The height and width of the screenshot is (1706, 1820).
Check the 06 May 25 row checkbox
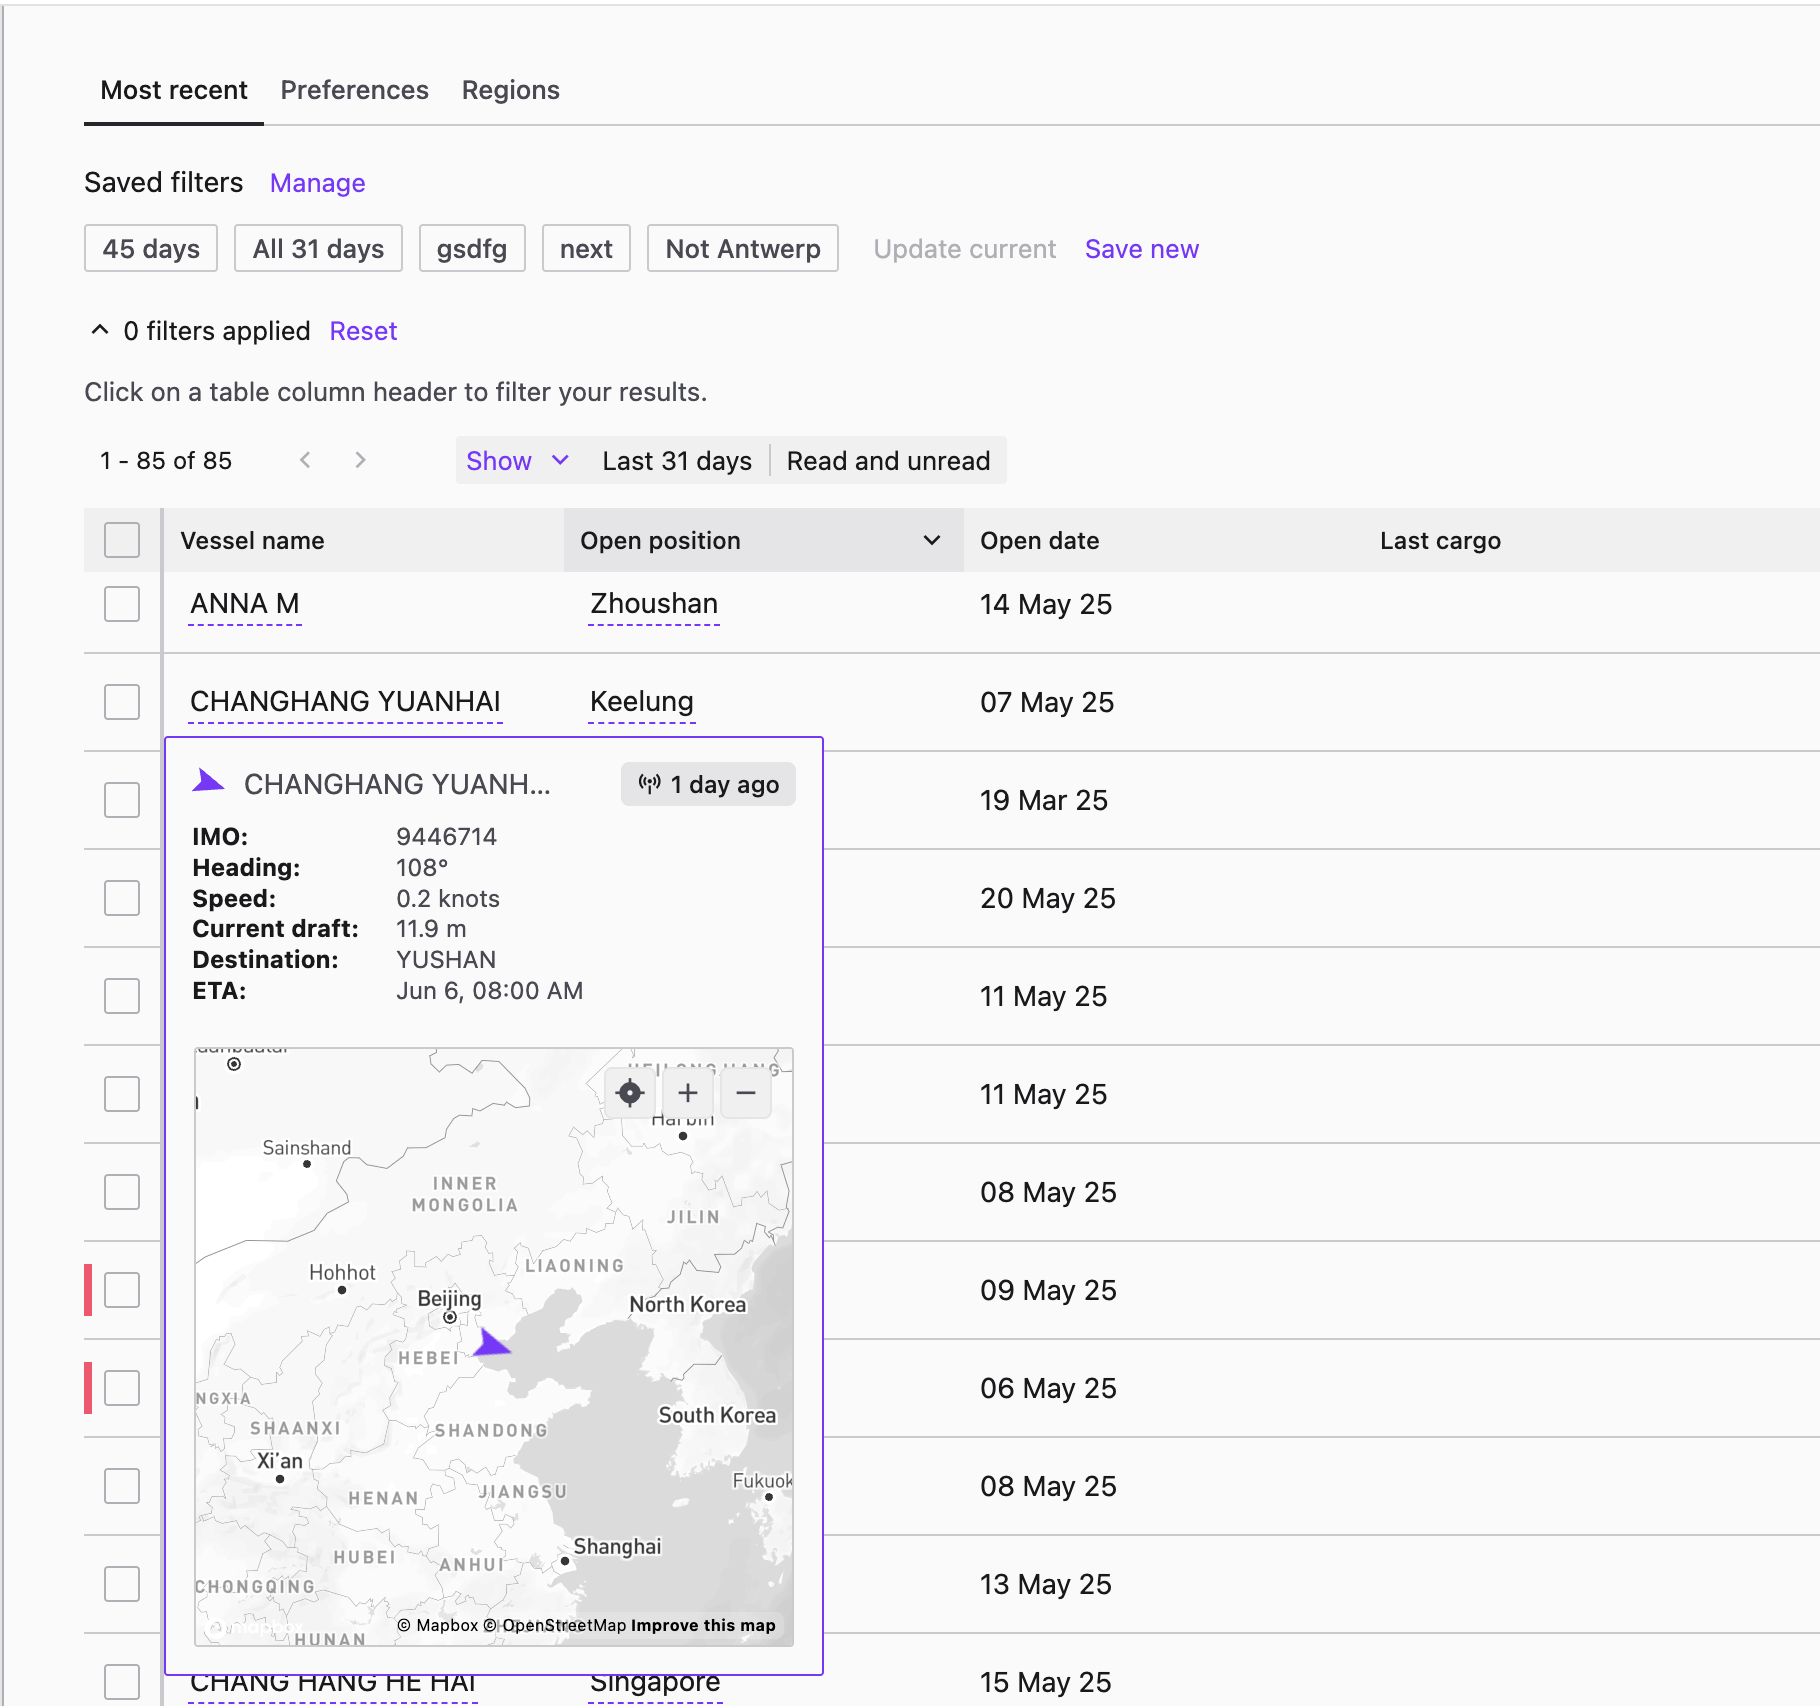122,1388
